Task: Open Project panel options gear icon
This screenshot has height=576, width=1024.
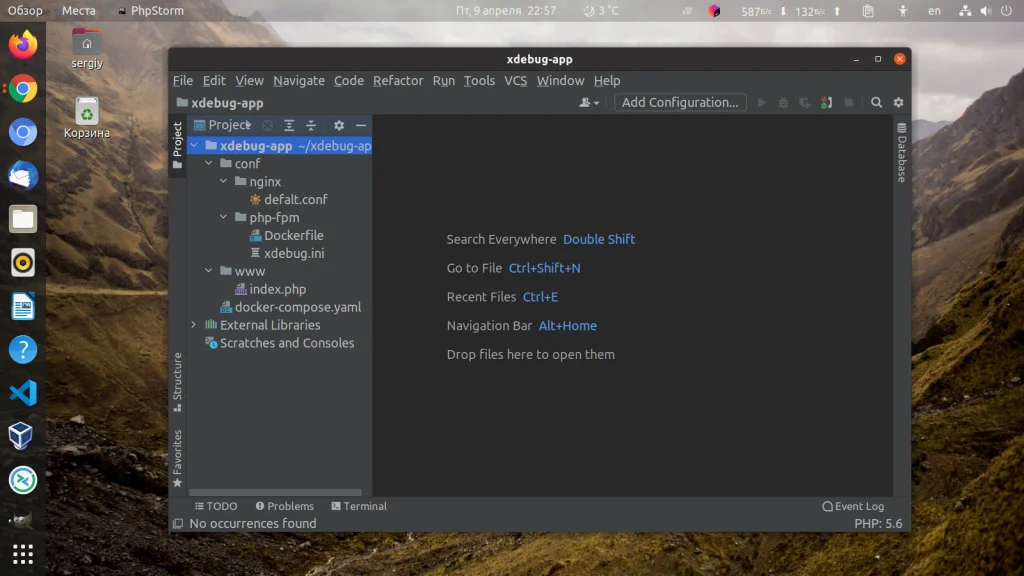Action: (337, 125)
